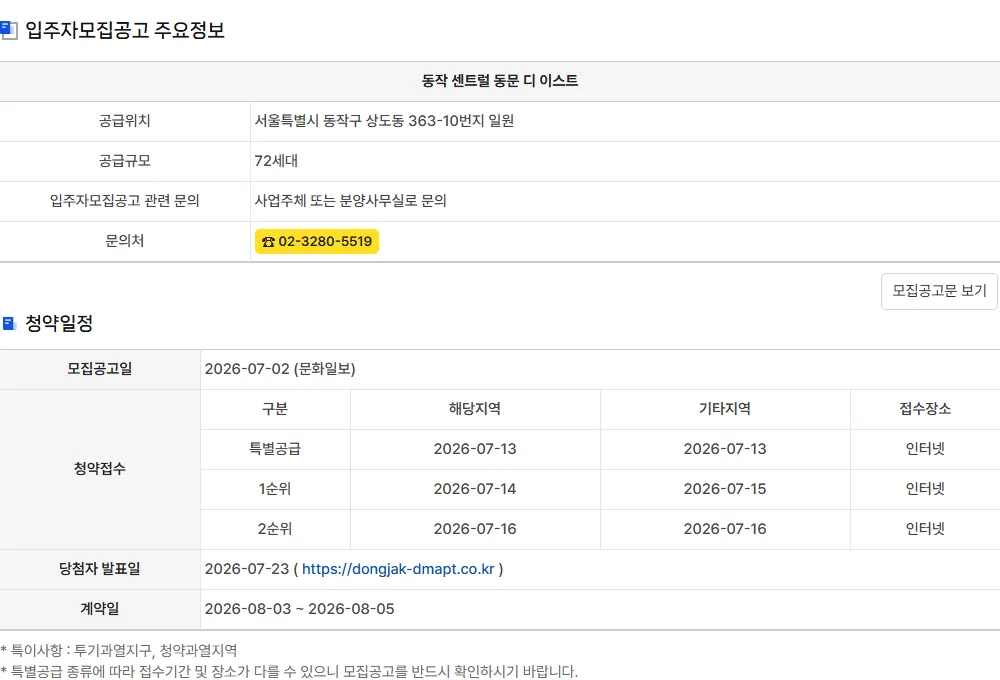Click the 청약일정 heading text
The width and height of the screenshot is (1000, 680).
(x=59, y=323)
